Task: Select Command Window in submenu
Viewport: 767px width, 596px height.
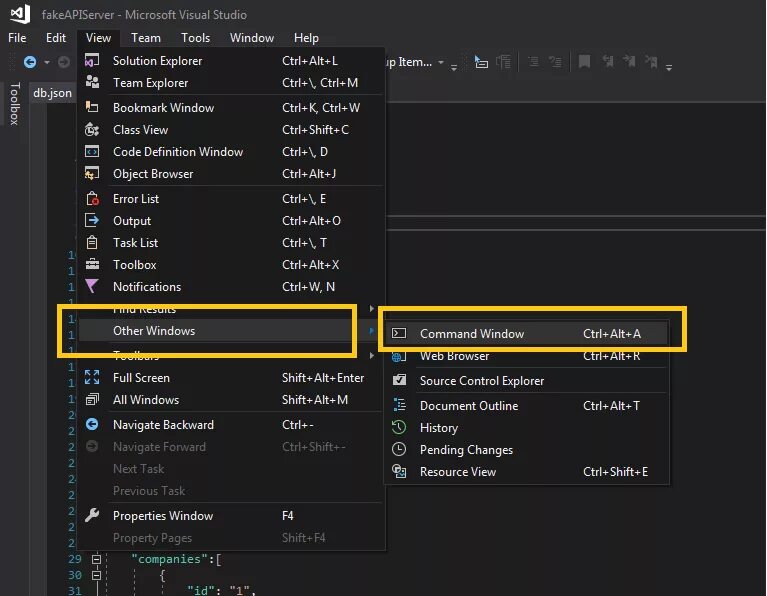Action: (x=526, y=333)
